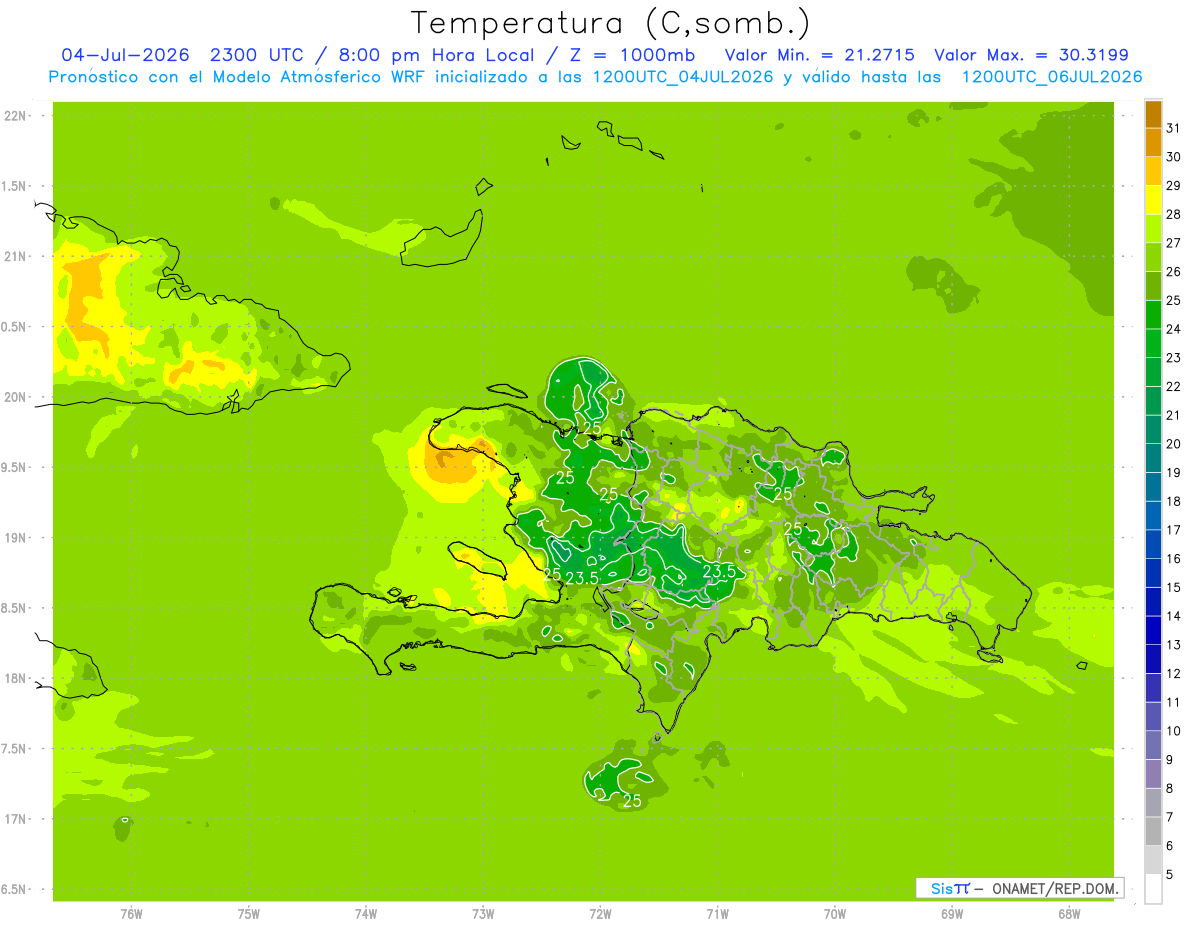
Task: Click the 19N latitude label
Action: [x=16, y=537]
